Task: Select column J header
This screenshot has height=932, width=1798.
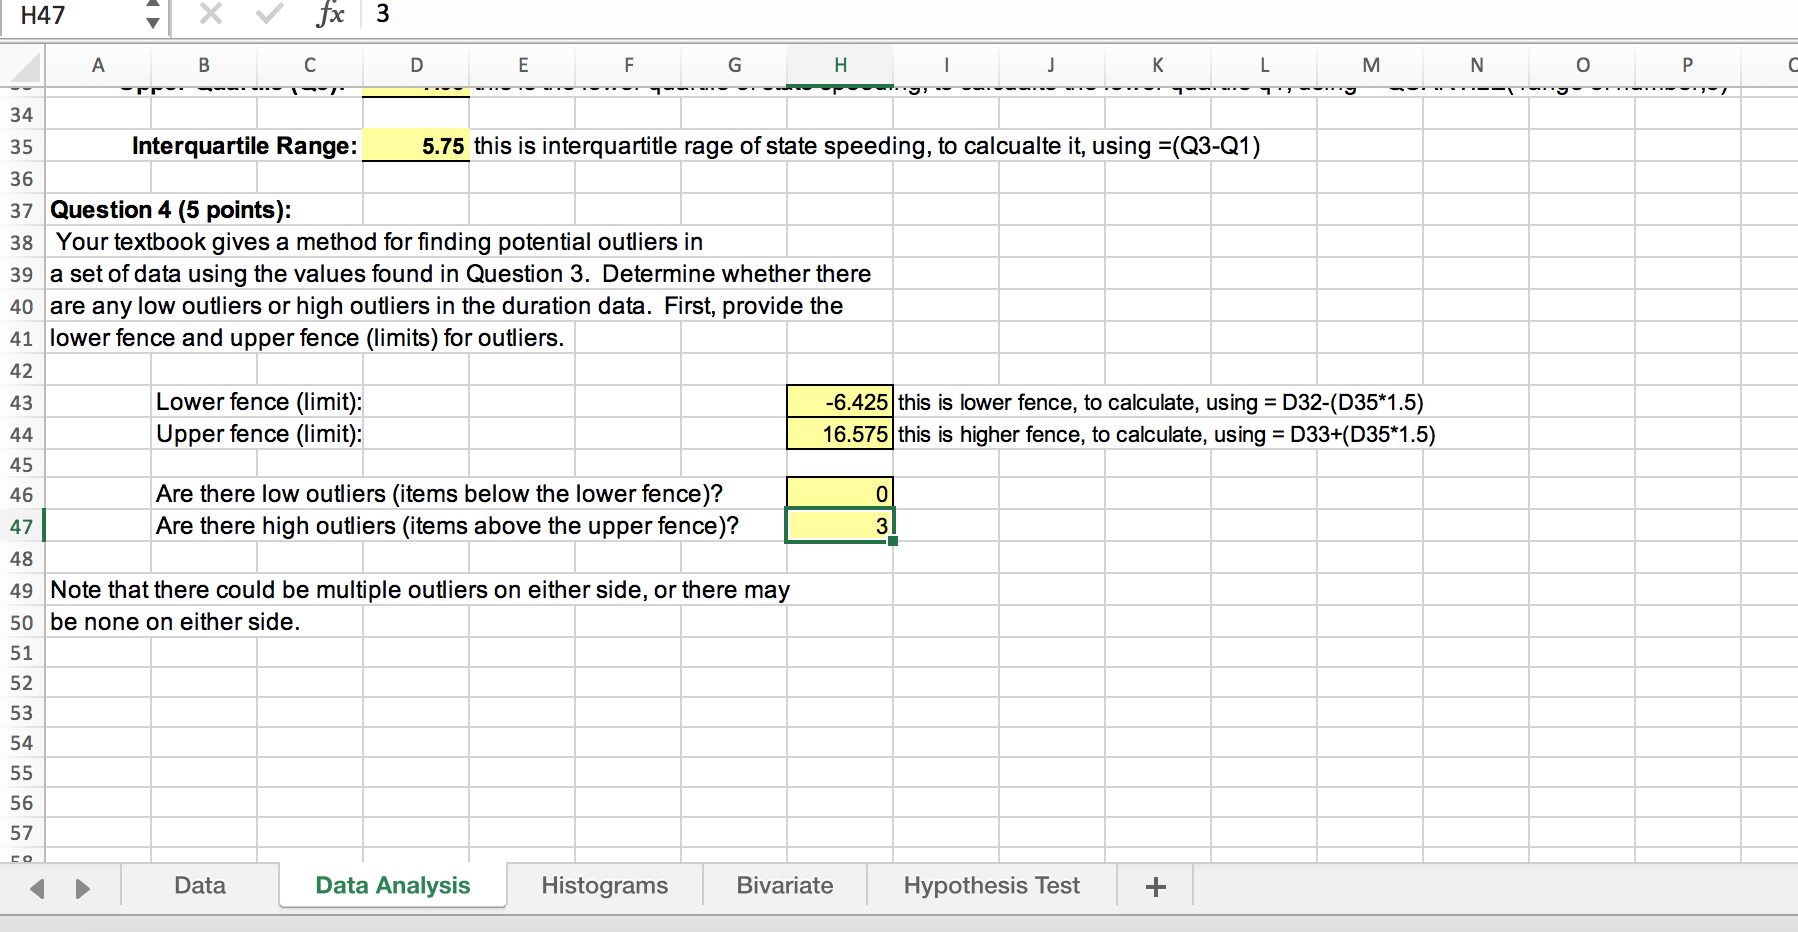Action: click(x=1052, y=66)
